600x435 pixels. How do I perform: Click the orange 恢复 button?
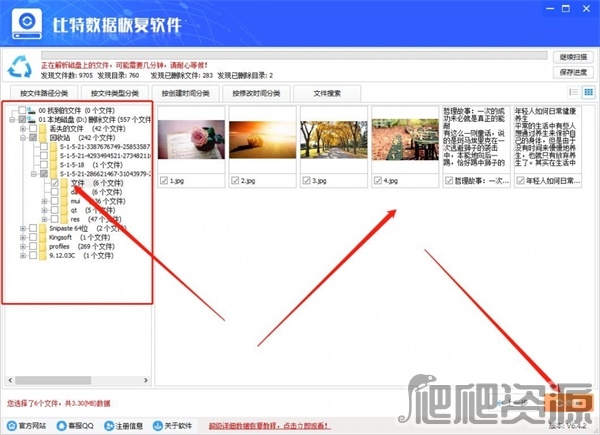coord(569,403)
